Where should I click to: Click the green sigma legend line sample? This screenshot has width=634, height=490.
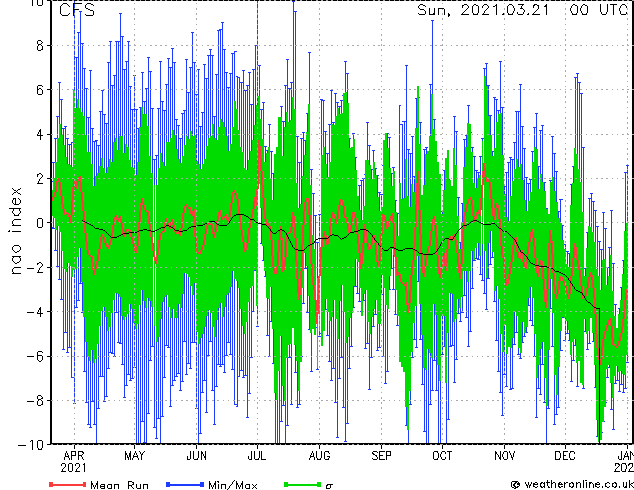coord(303,484)
